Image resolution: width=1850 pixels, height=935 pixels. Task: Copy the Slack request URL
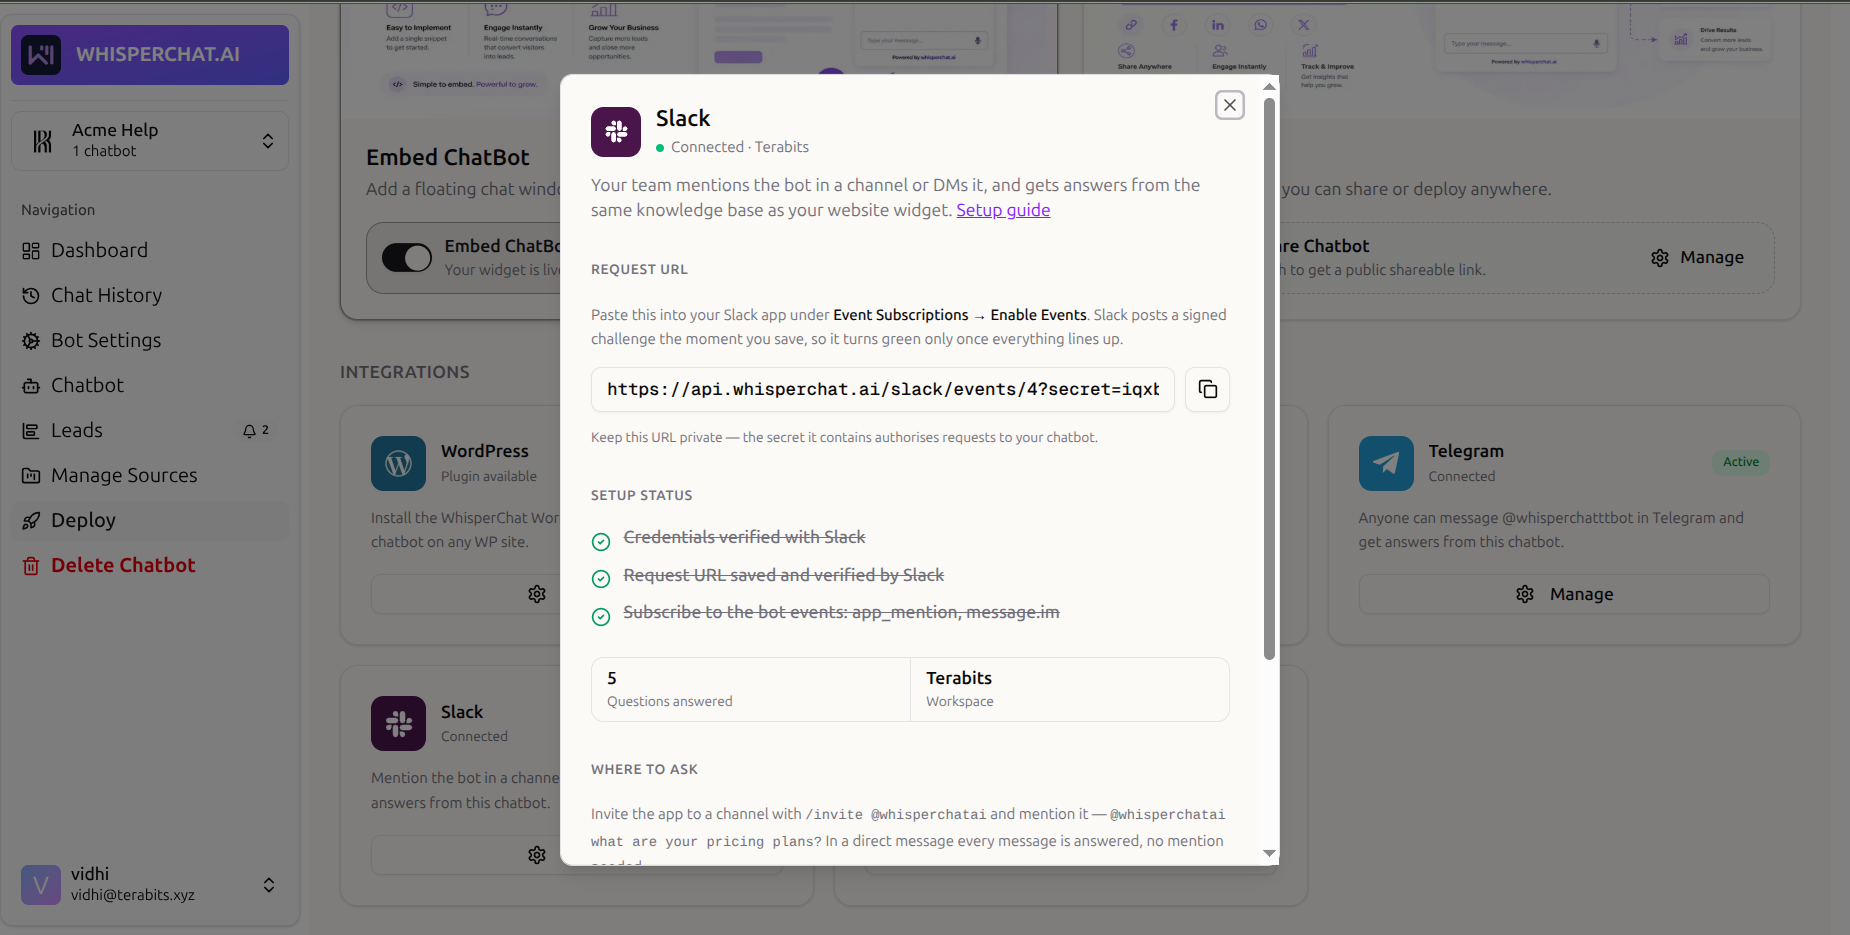[x=1207, y=389]
